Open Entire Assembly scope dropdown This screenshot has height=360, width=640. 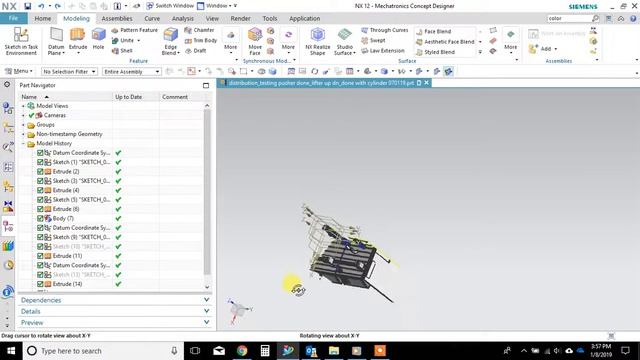click(x=131, y=71)
